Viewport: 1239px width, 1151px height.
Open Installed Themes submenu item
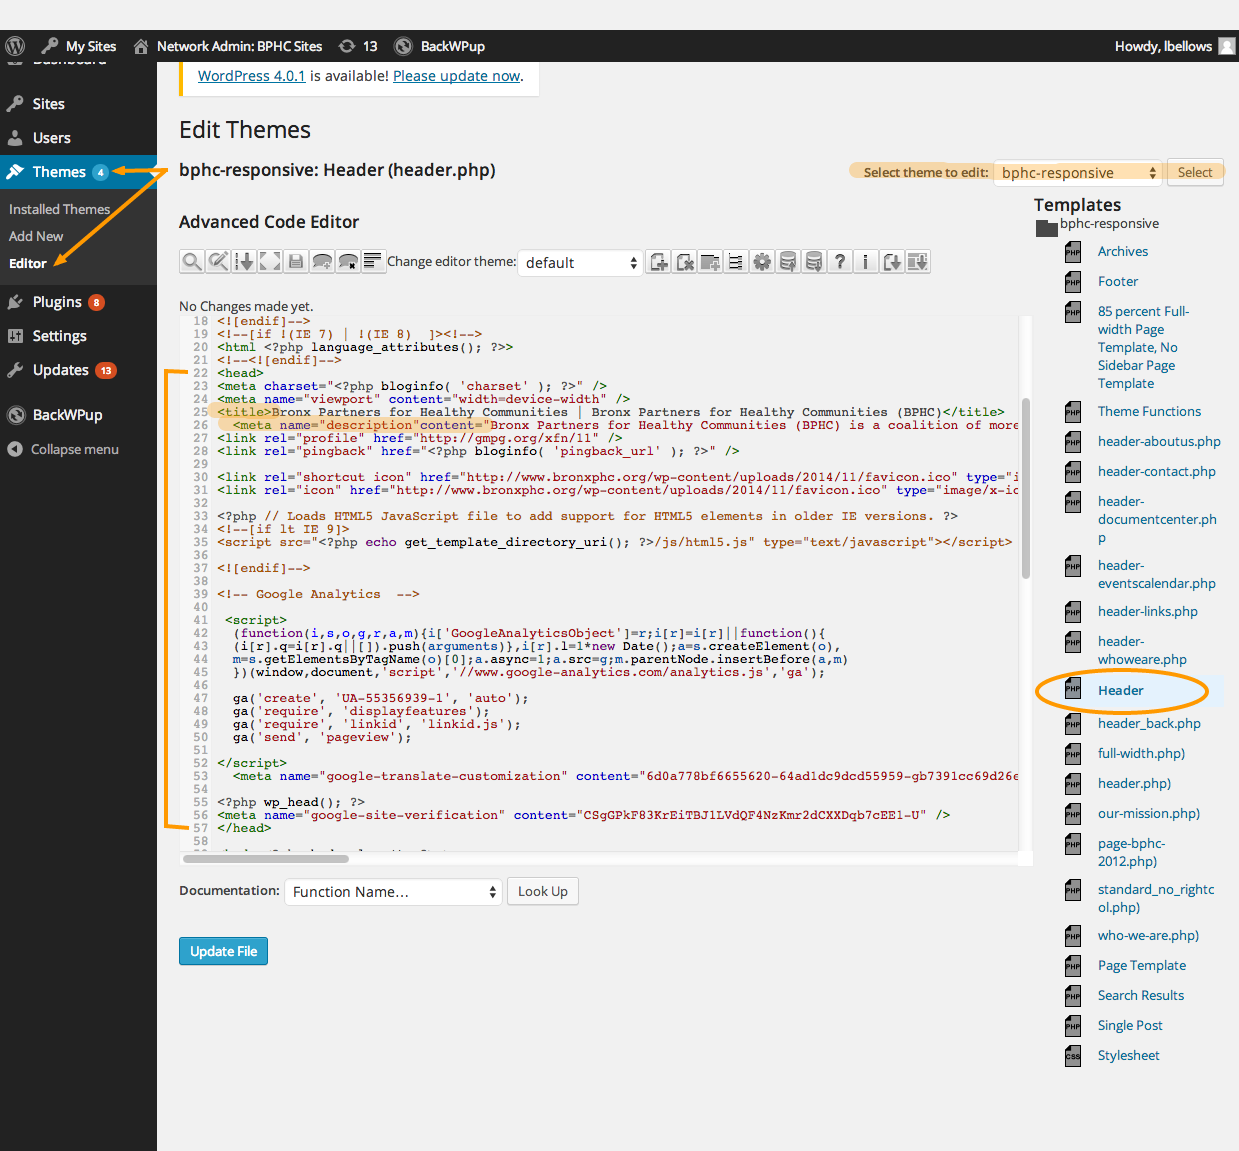coord(59,209)
